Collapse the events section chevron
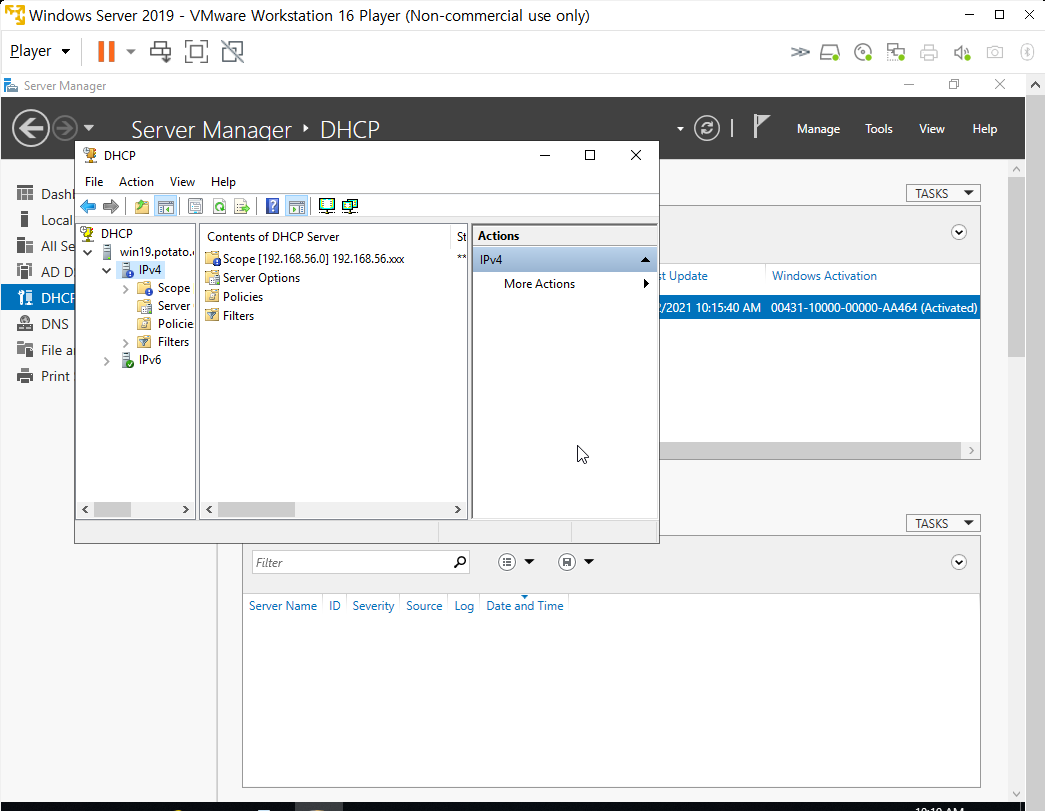Image resolution: width=1045 pixels, height=811 pixels. pyautogui.click(x=958, y=562)
